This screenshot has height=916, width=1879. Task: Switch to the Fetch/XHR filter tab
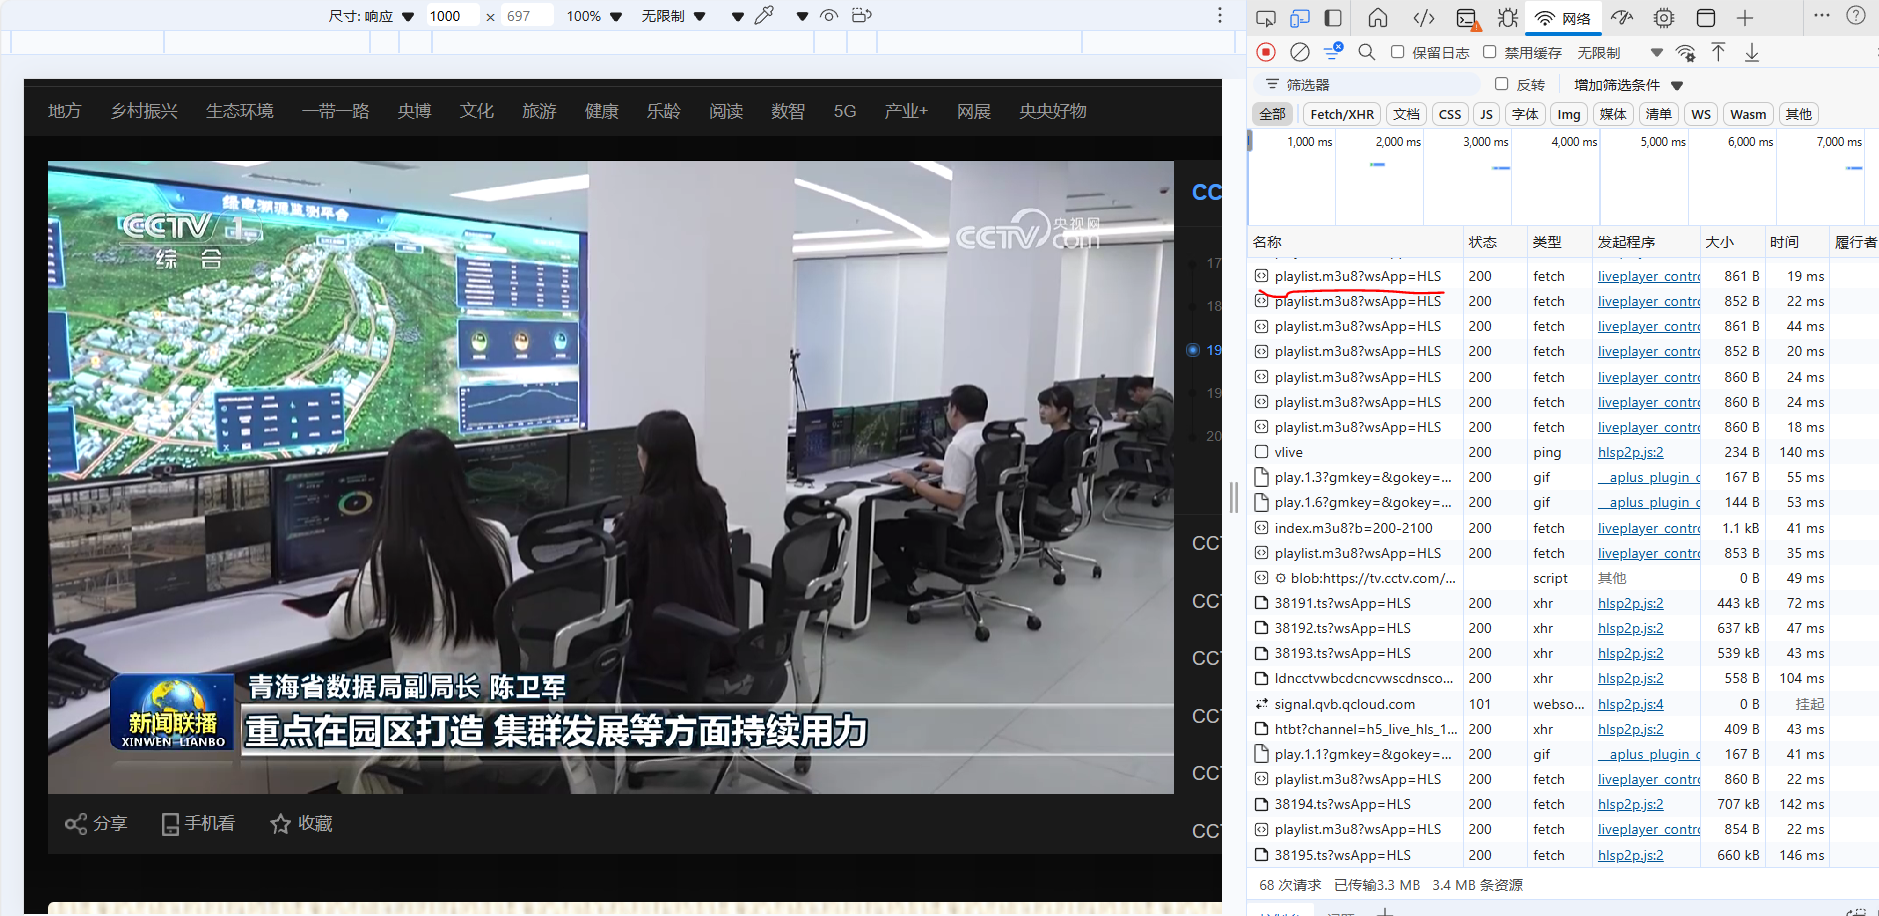point(1342,114)
